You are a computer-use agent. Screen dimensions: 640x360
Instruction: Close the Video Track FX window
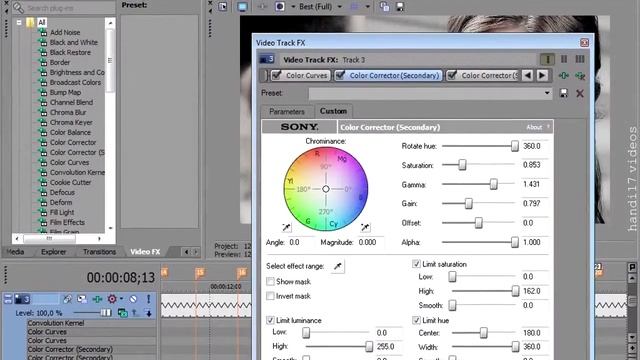584,43
